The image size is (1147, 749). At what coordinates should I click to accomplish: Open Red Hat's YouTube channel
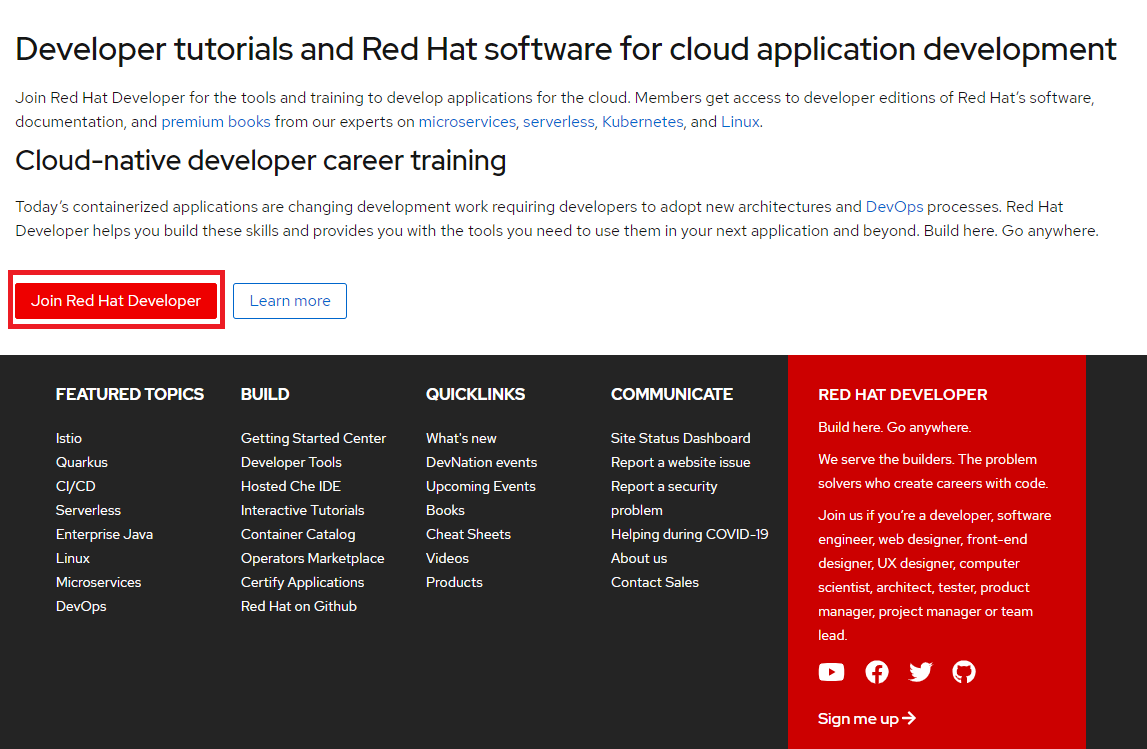tap(831, 671)
